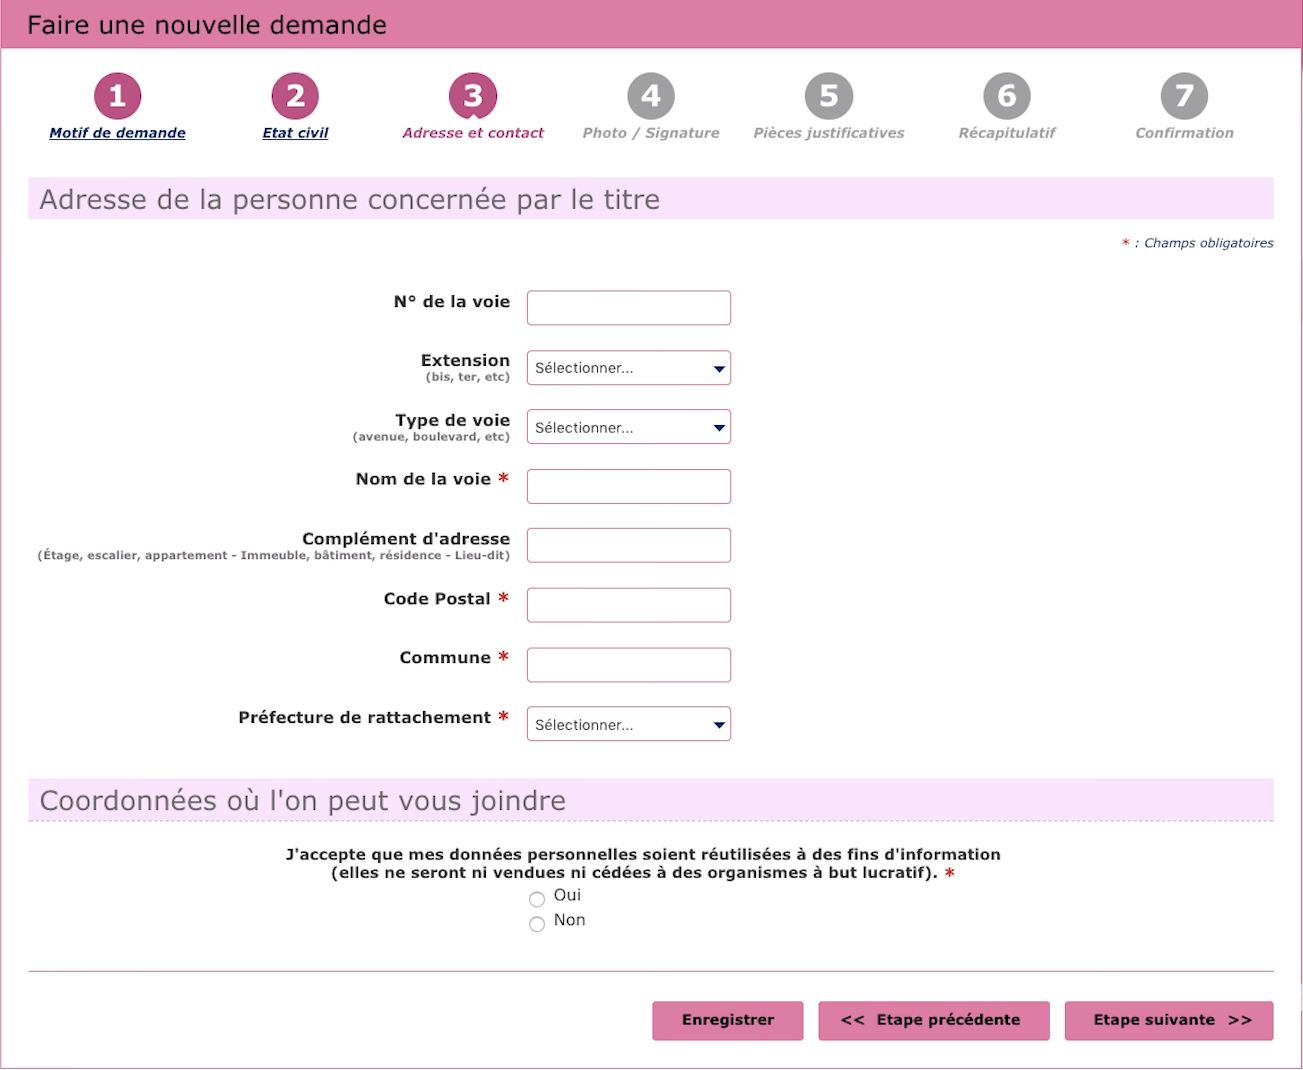
Task: Select the Oui radio button
Action: 537,899
